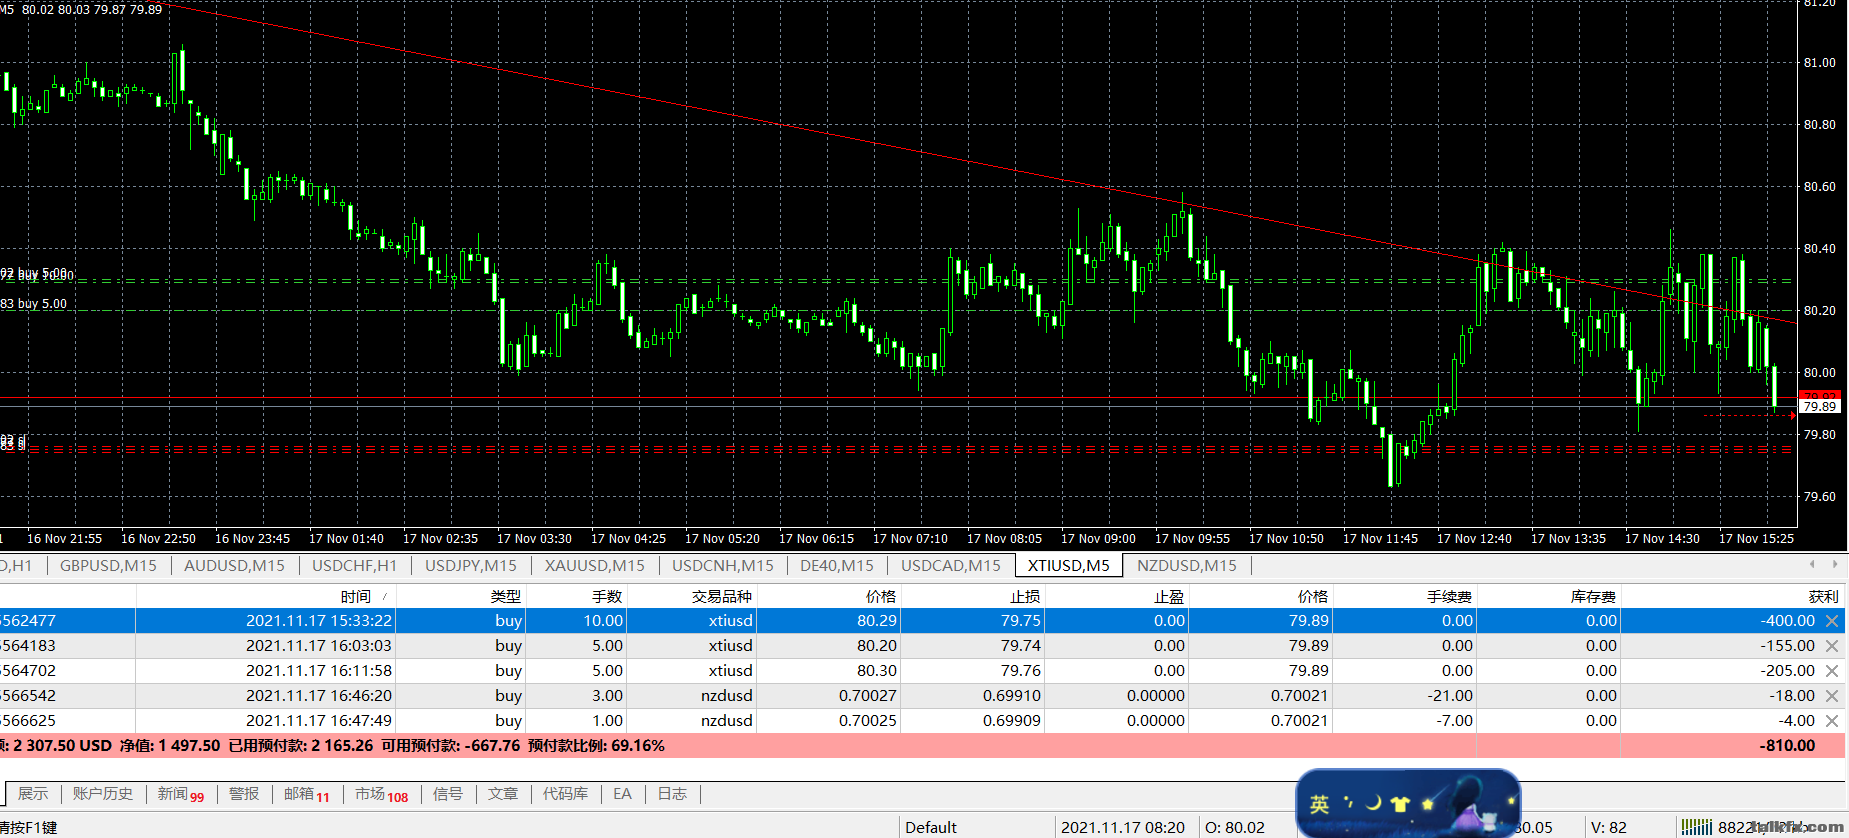Switch to the GBPUSD,M15 chart tab

pos(108,566)
